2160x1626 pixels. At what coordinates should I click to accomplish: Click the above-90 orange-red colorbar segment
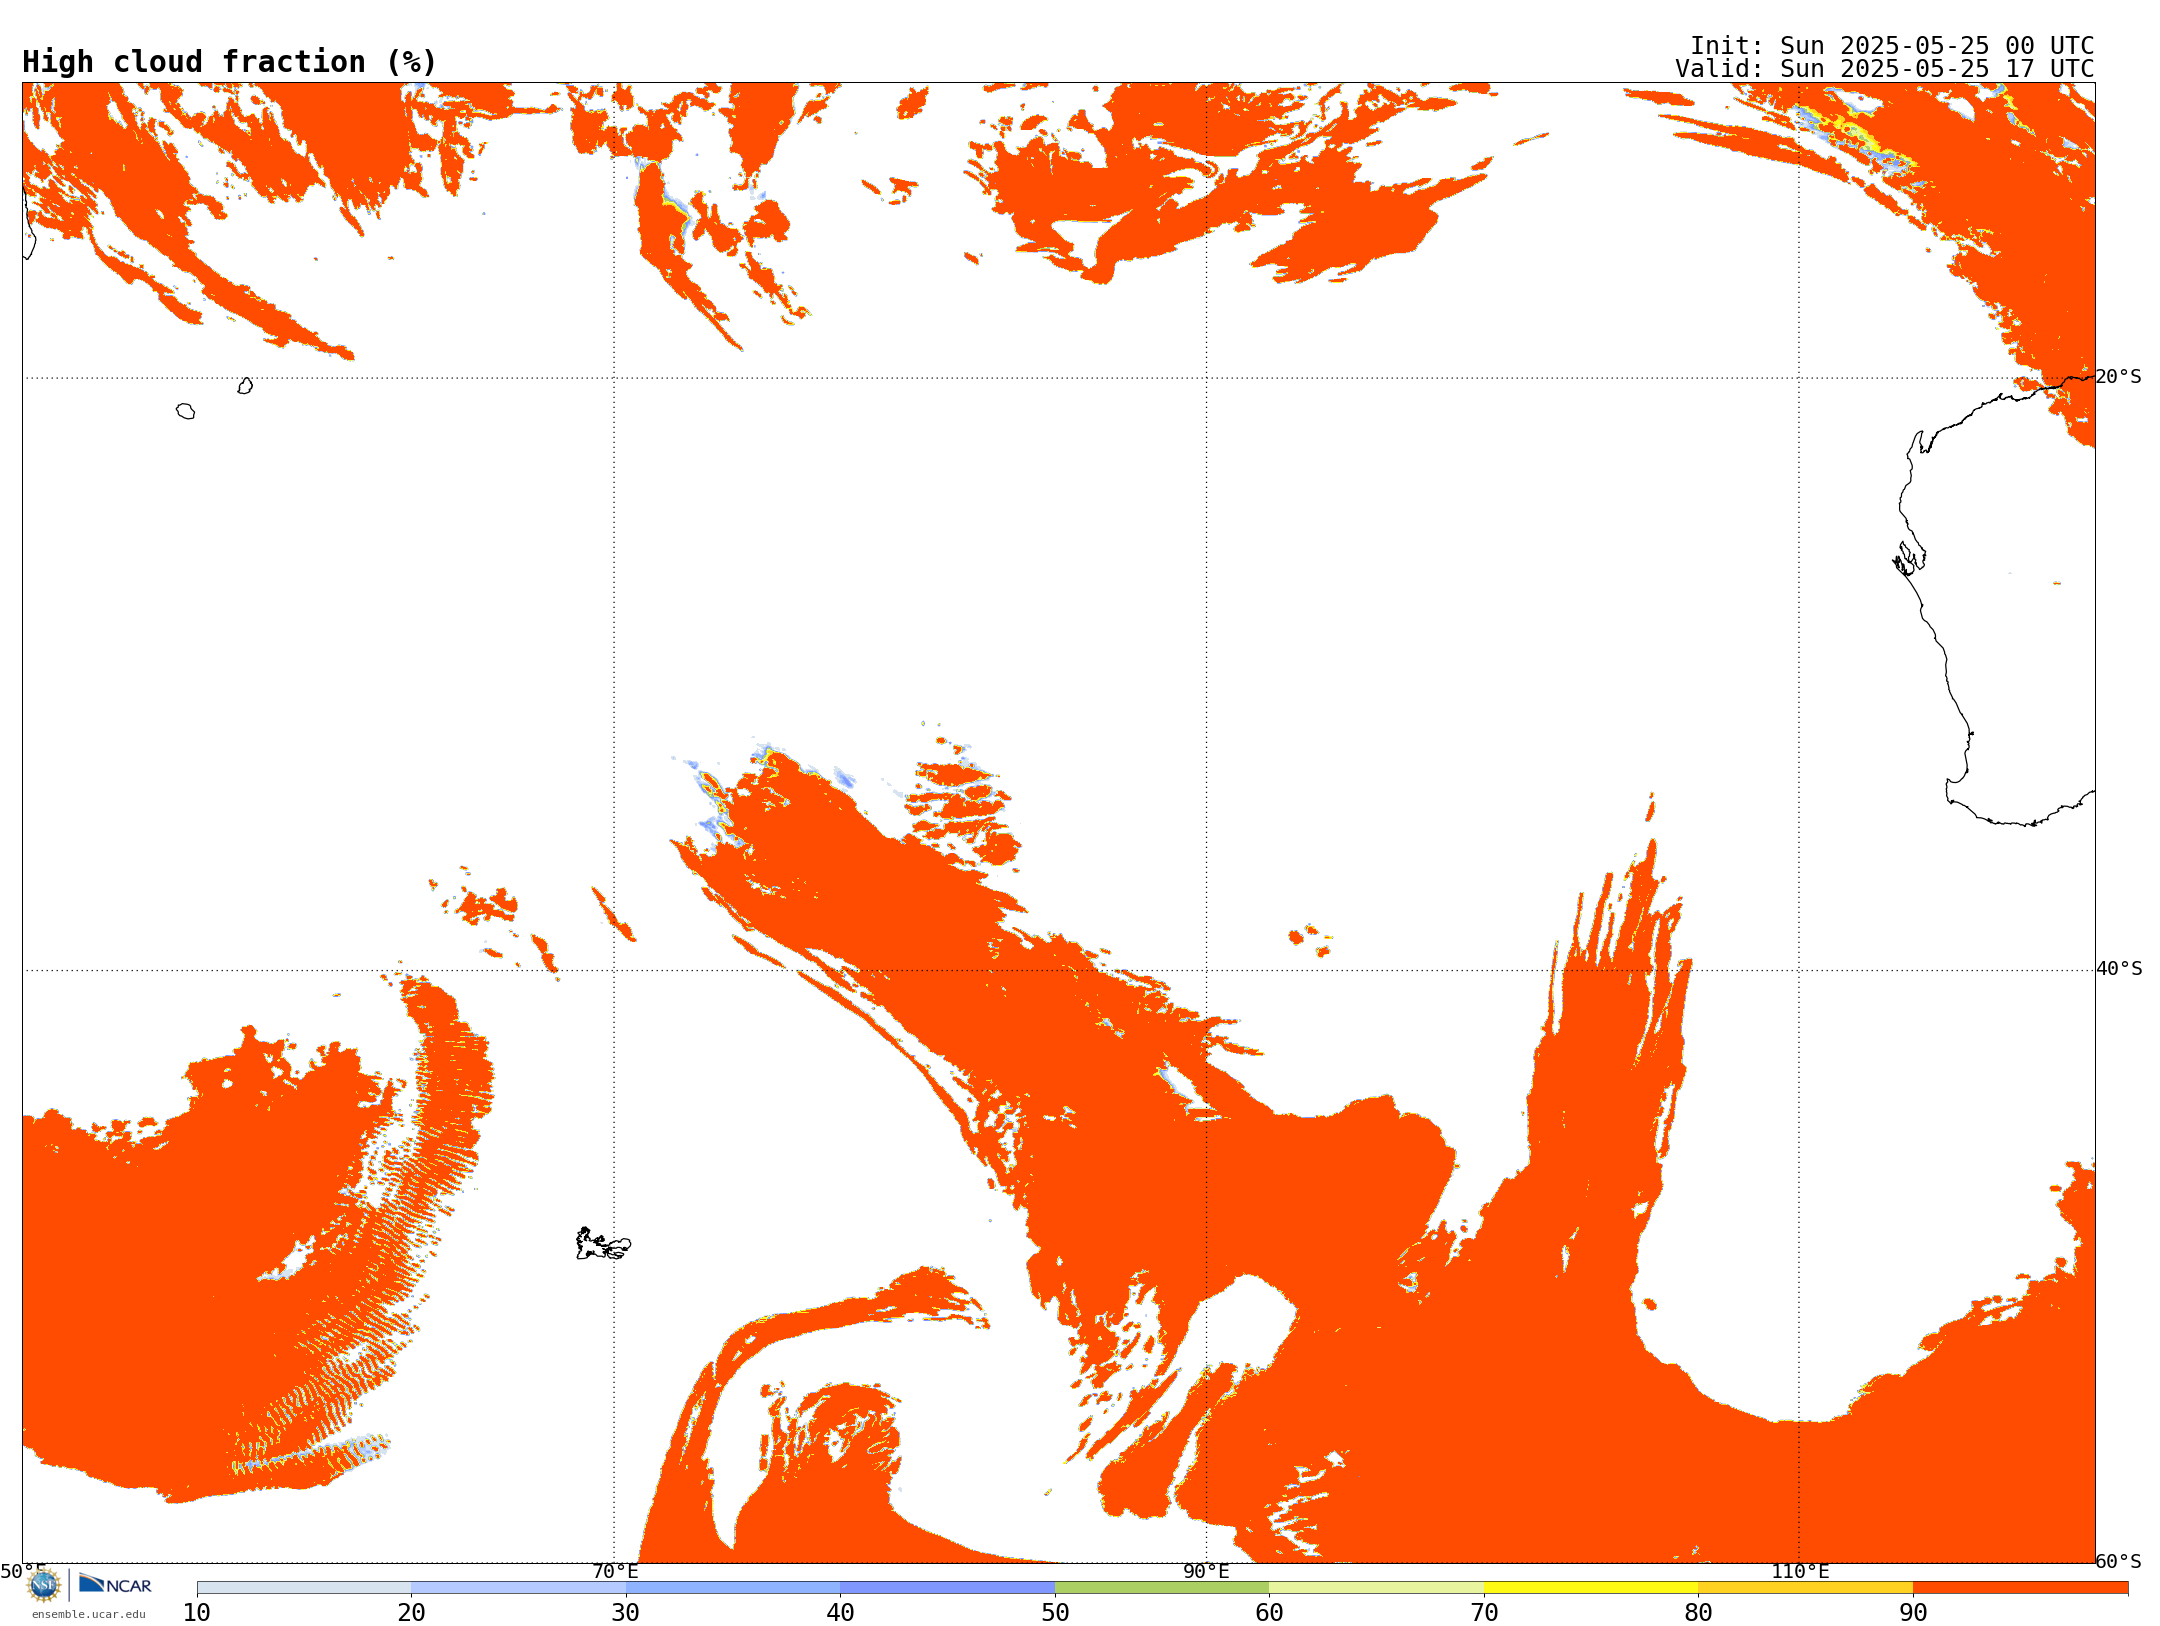tap(2020, 1588)
